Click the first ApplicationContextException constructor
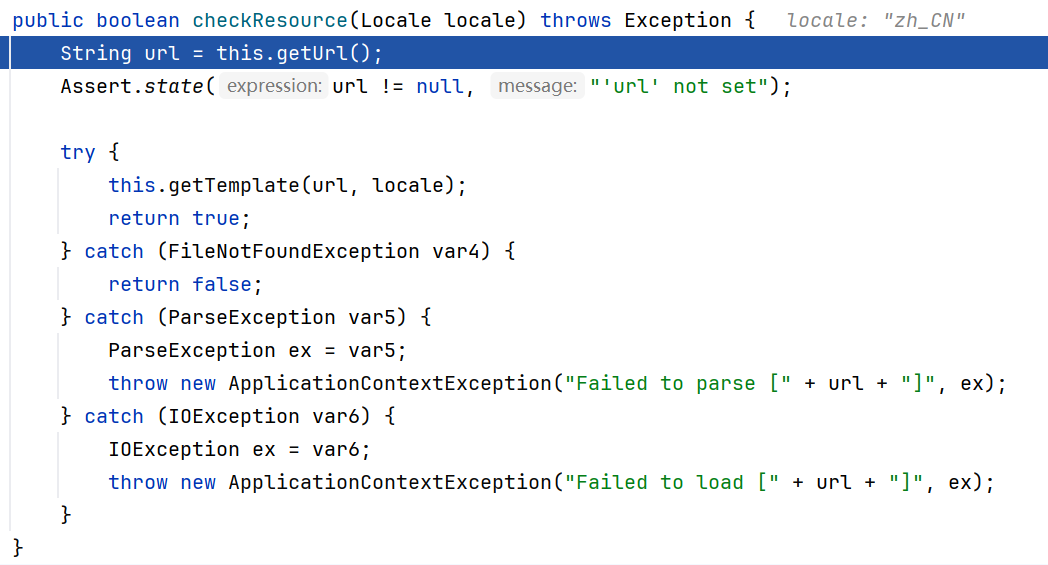Viewport: 1048px width, 565px height. [390, 383]
